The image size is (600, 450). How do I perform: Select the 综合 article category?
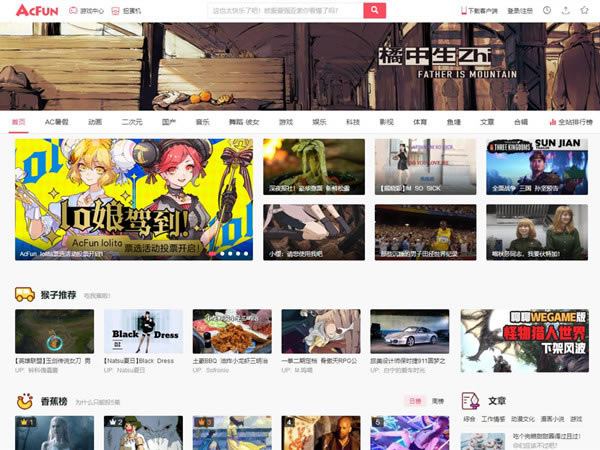click(x=469, y=419)
